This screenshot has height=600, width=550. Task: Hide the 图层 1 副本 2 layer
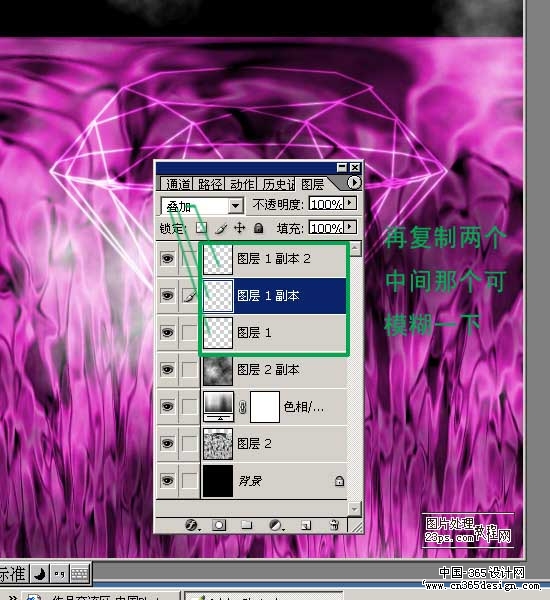tap(167, 259)
